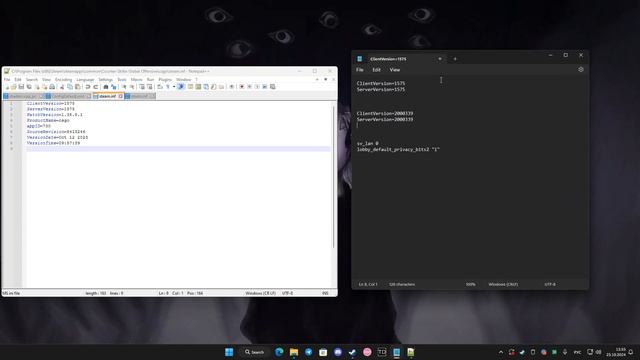Click Synchronize Horizontal Scrolling icon
Image resolution: width=640 pixels, height=360 pixels.
coord(149,87)
